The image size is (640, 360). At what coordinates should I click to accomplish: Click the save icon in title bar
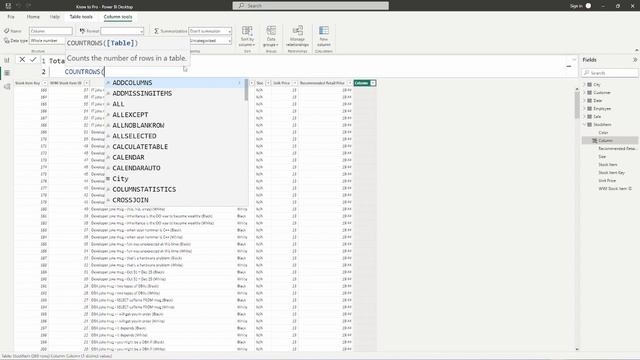8,6
